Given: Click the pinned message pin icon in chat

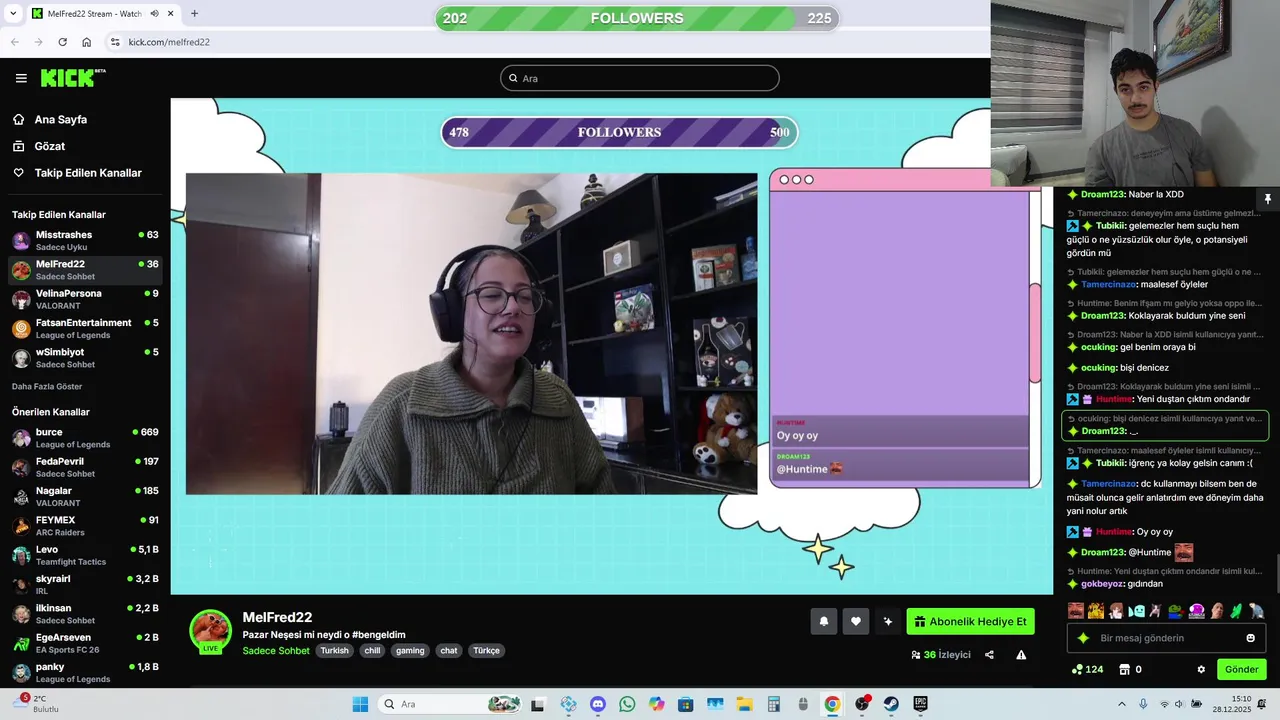Looking at the screenshot, I should (x=1267, y=199).
